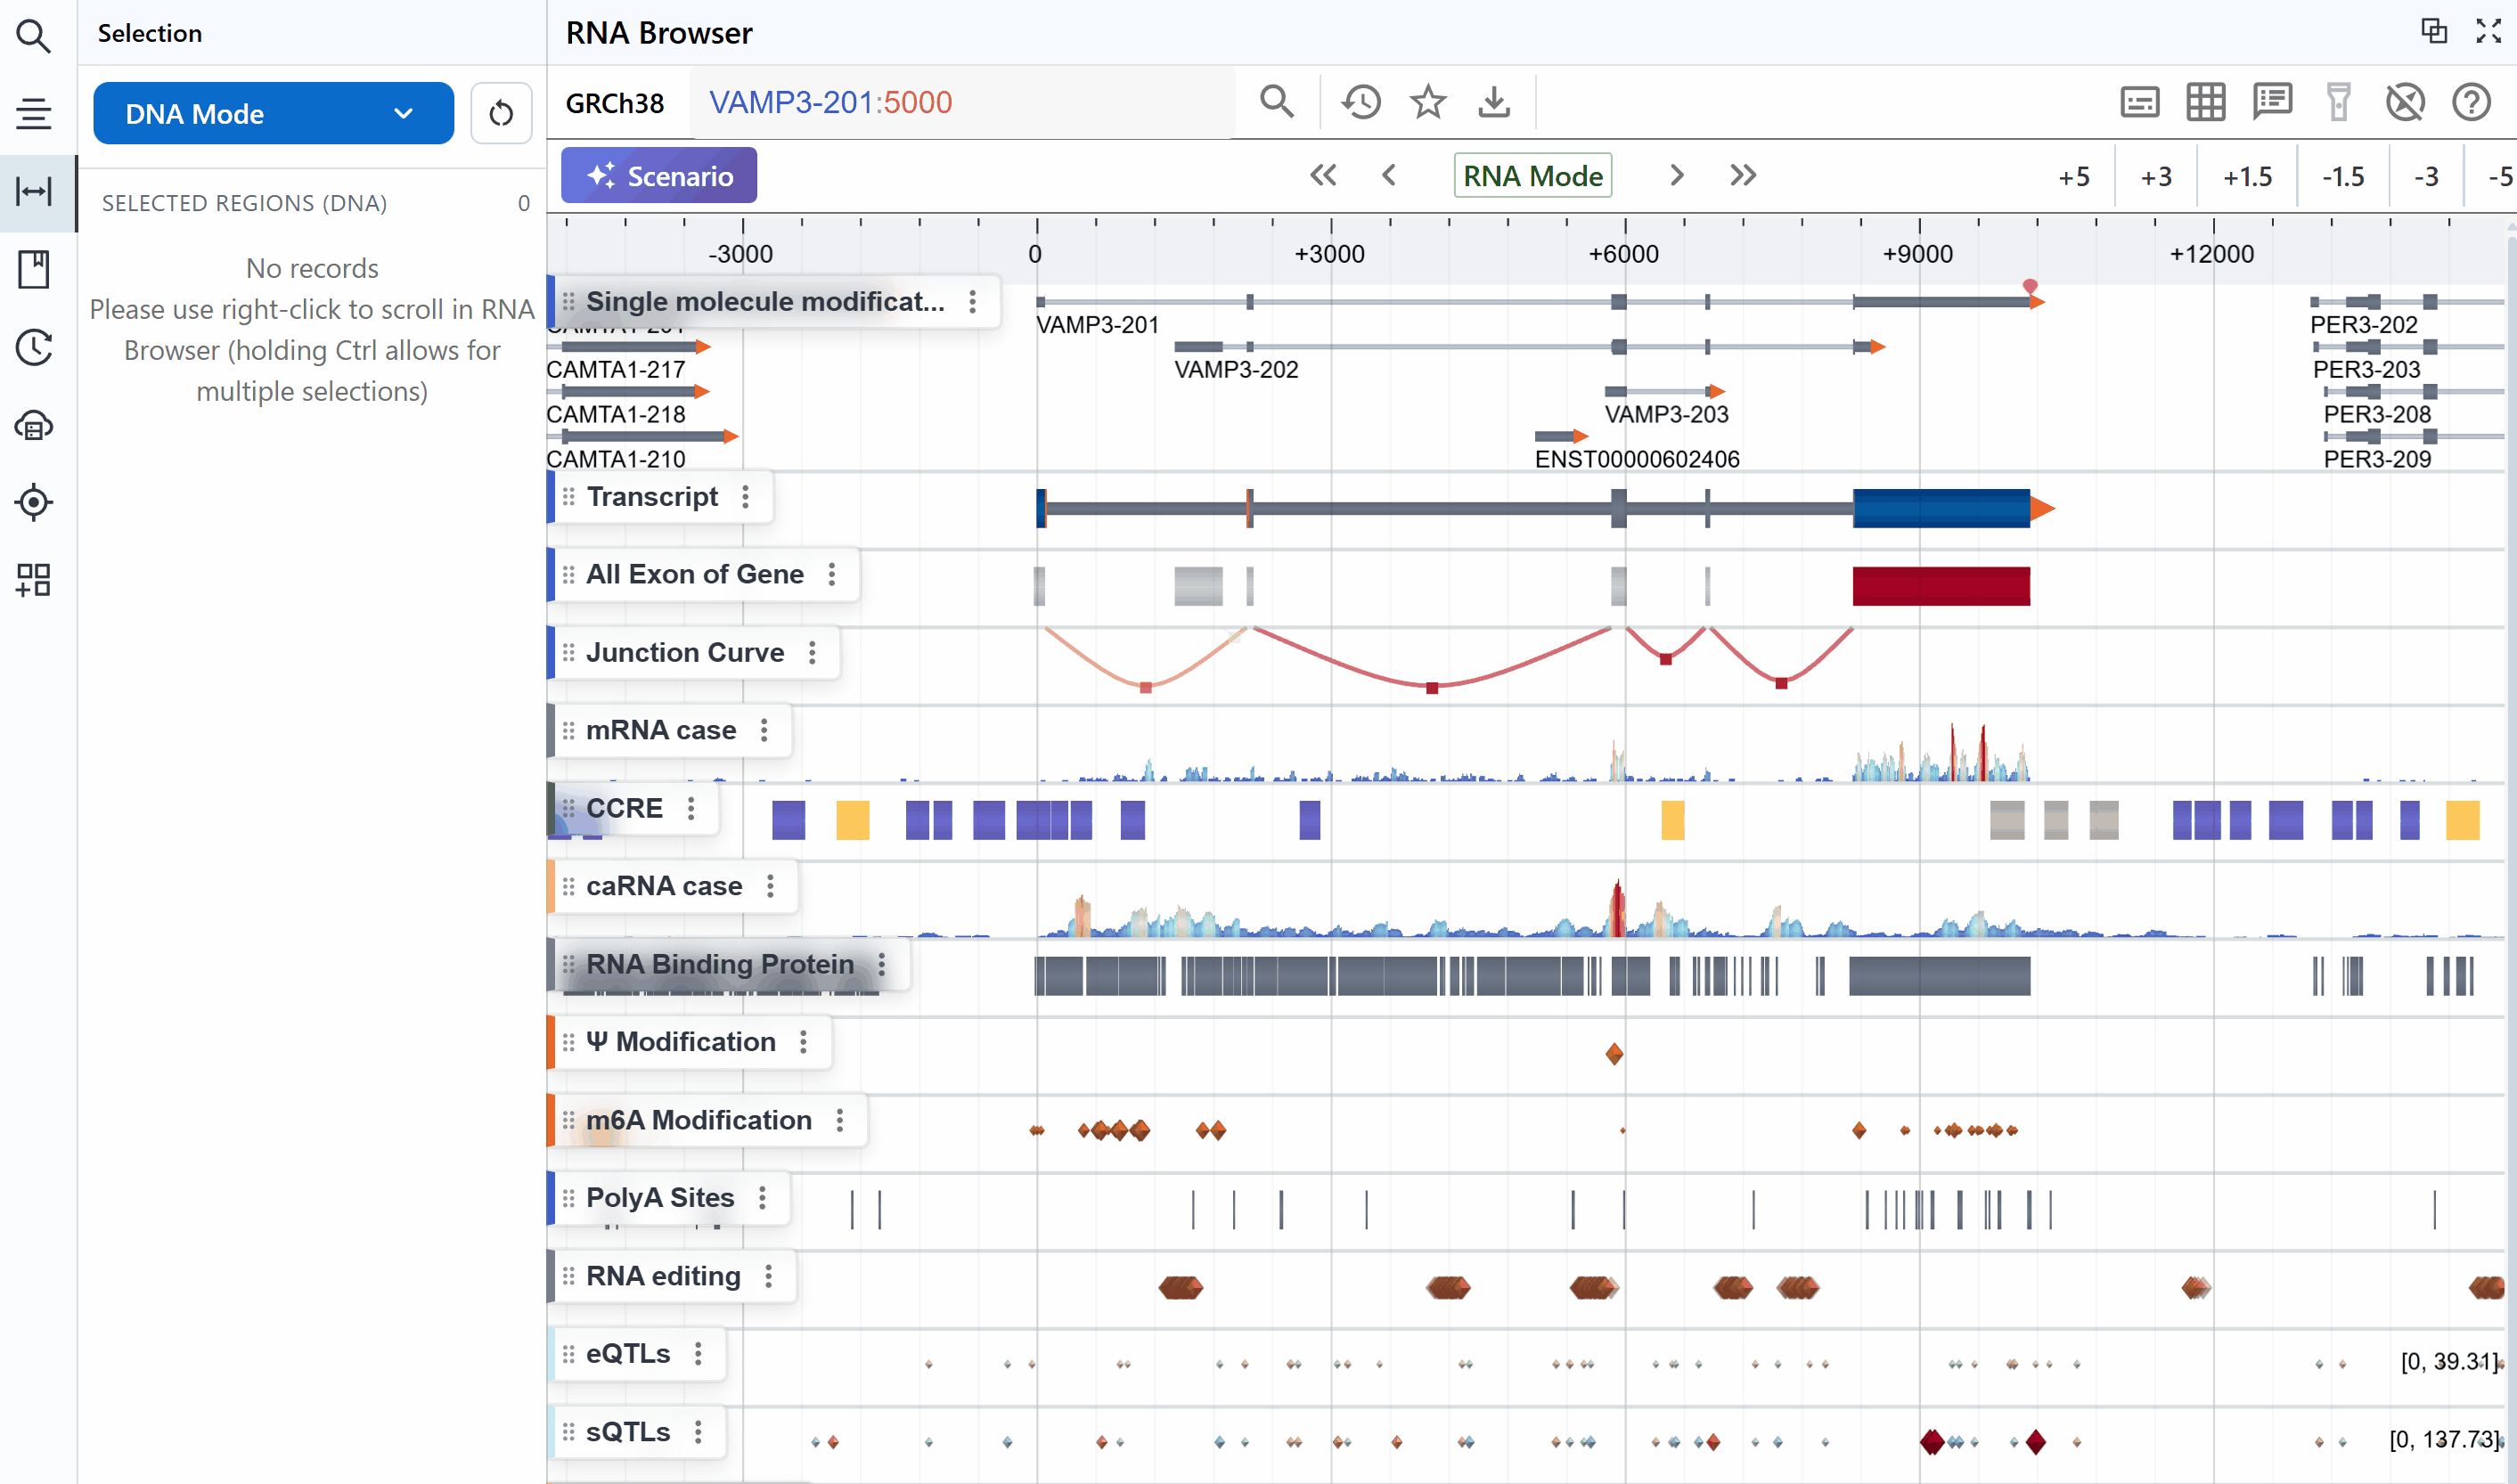Click the reset refresh icon beside DNA Mode
This screenshot has width=2517, height=1484.
(x=501, y=114)
